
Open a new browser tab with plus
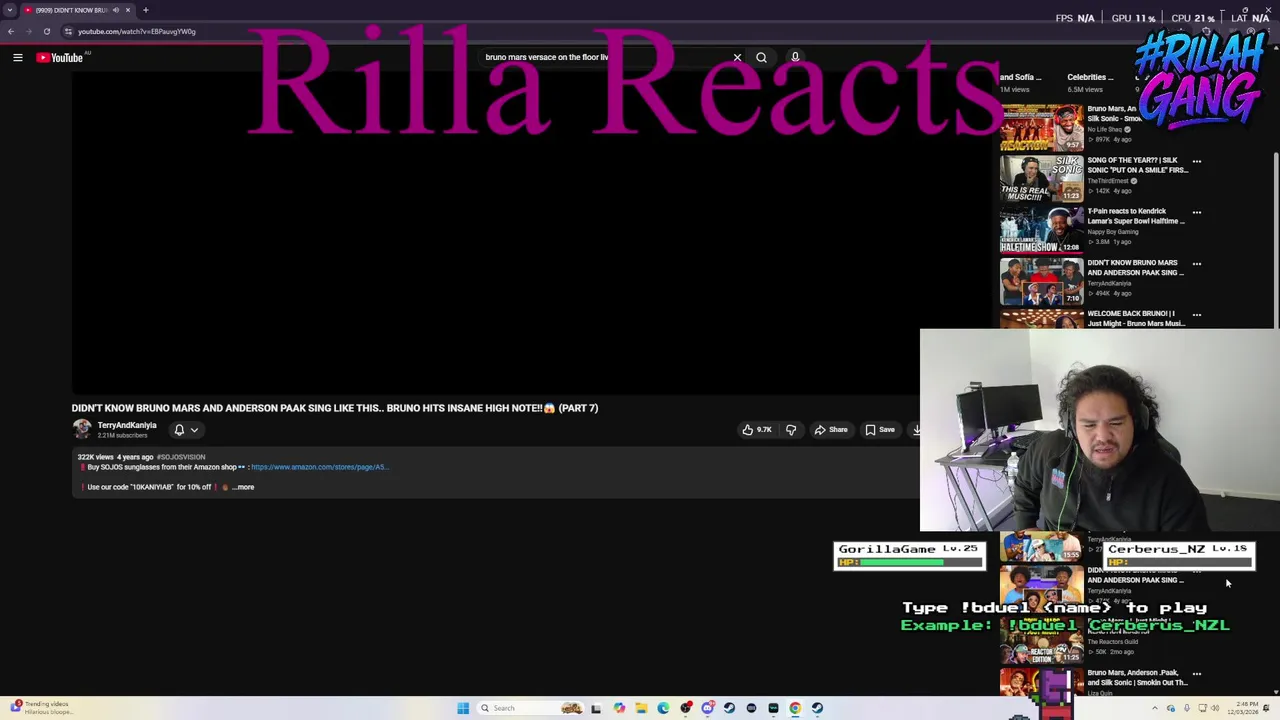(145, 10)
